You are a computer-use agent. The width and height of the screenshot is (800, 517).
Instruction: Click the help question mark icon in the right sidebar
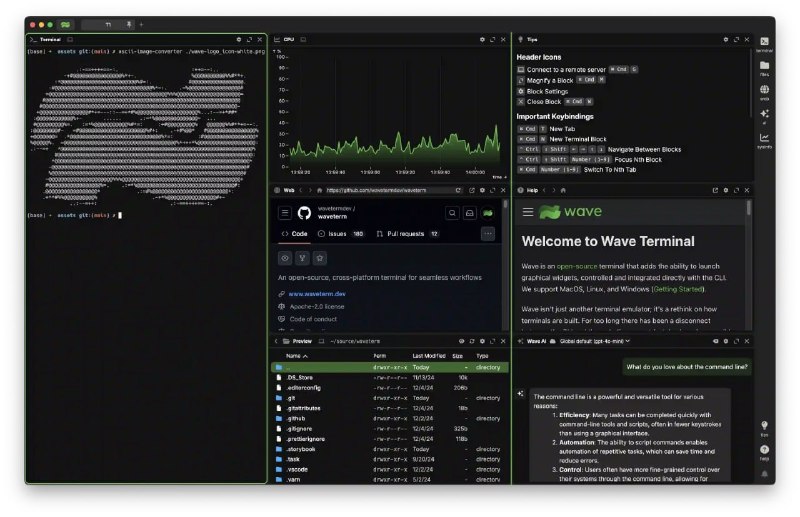[764, 452]
